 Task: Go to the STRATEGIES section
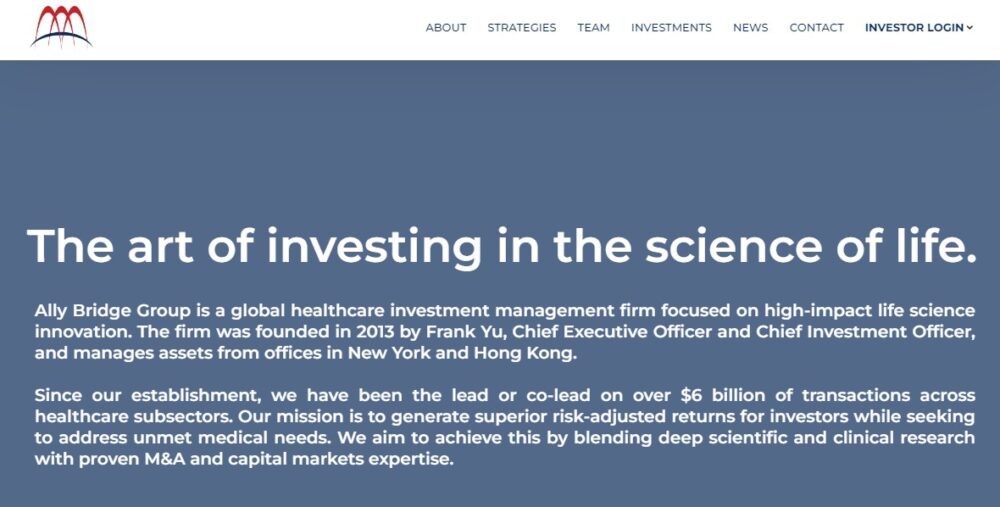(522, 27)
